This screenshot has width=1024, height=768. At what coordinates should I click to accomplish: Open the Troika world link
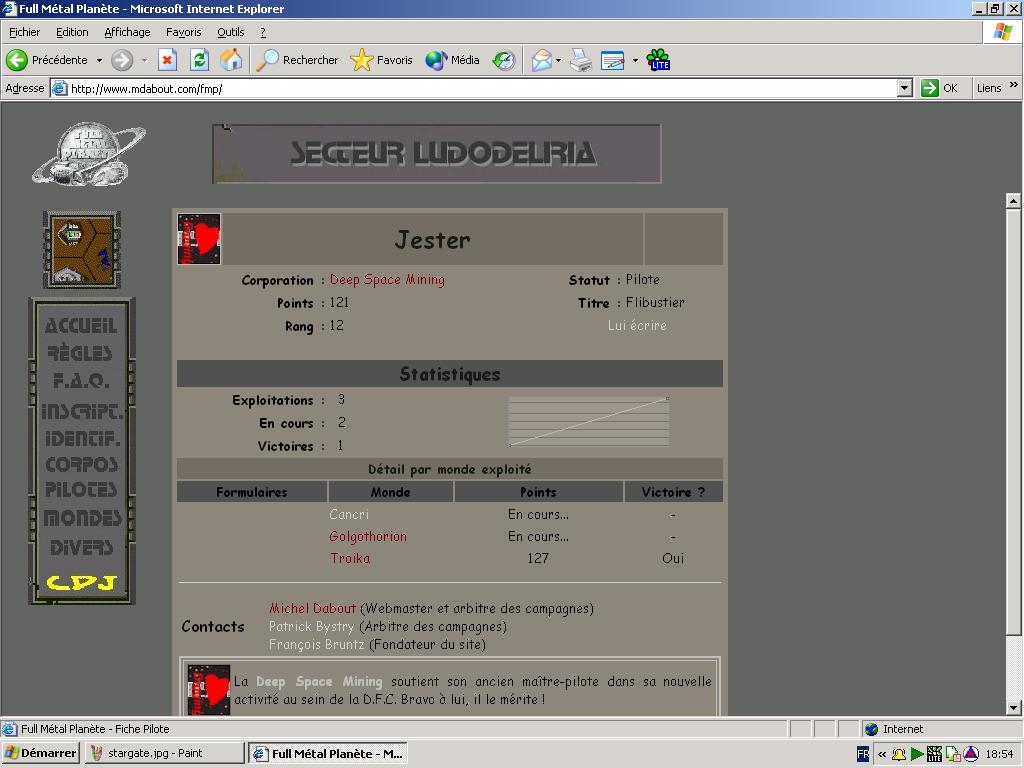350,558
